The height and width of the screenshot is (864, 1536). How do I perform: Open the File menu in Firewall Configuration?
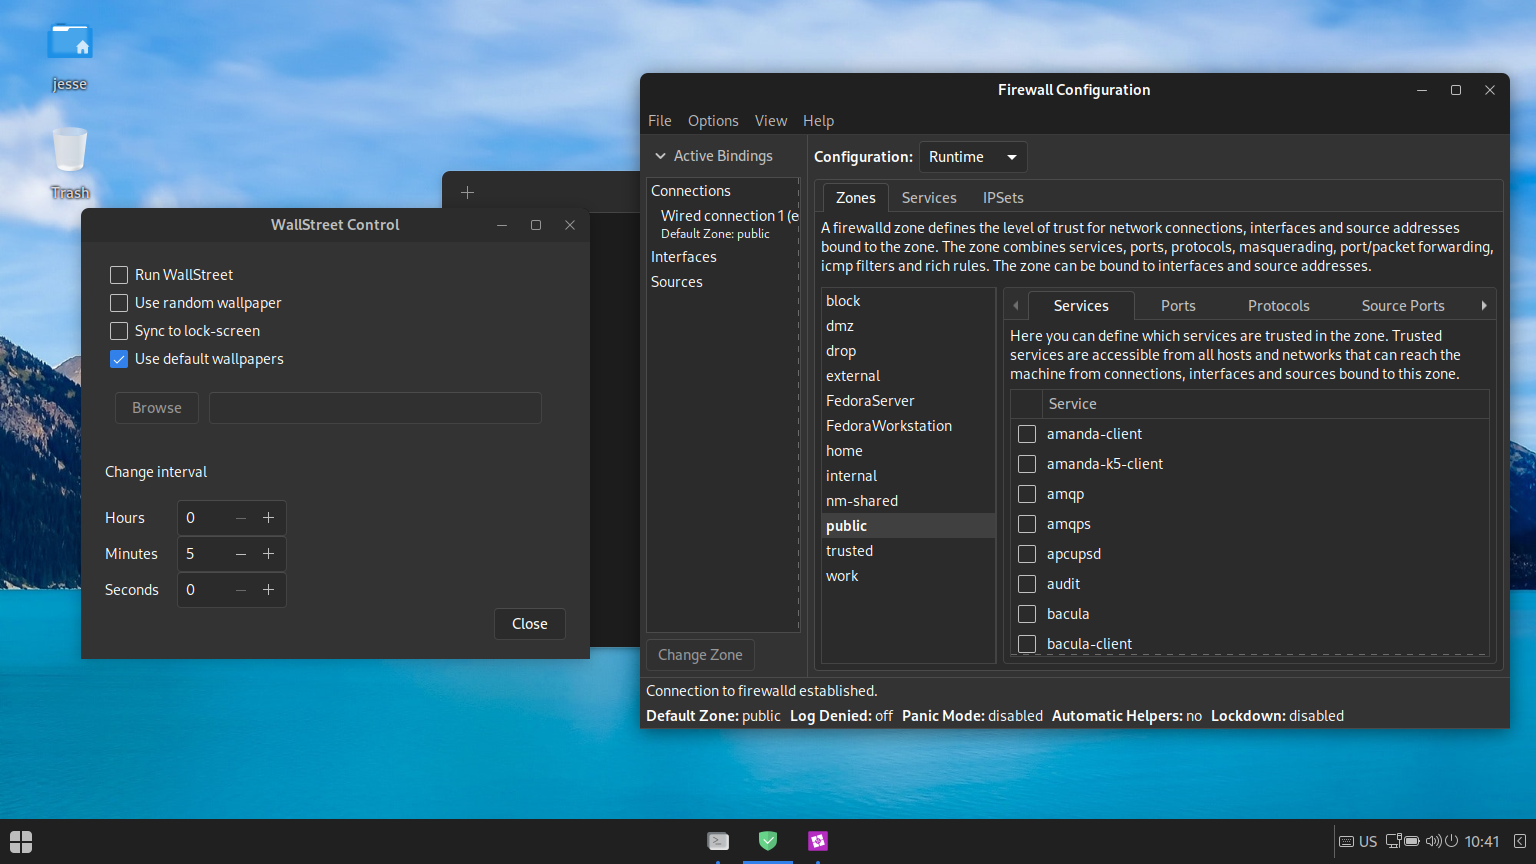point(660,121)
